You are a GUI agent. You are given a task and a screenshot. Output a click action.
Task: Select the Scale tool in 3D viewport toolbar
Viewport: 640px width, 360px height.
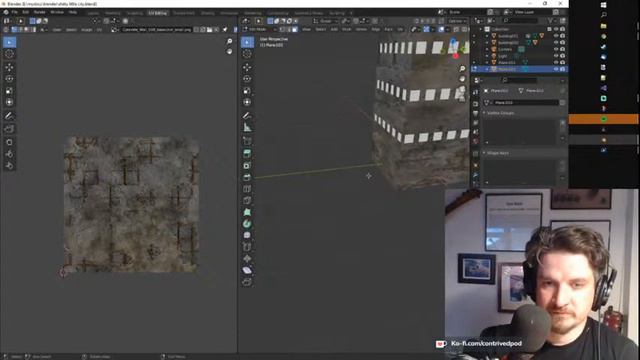click(x=247, y=91)
